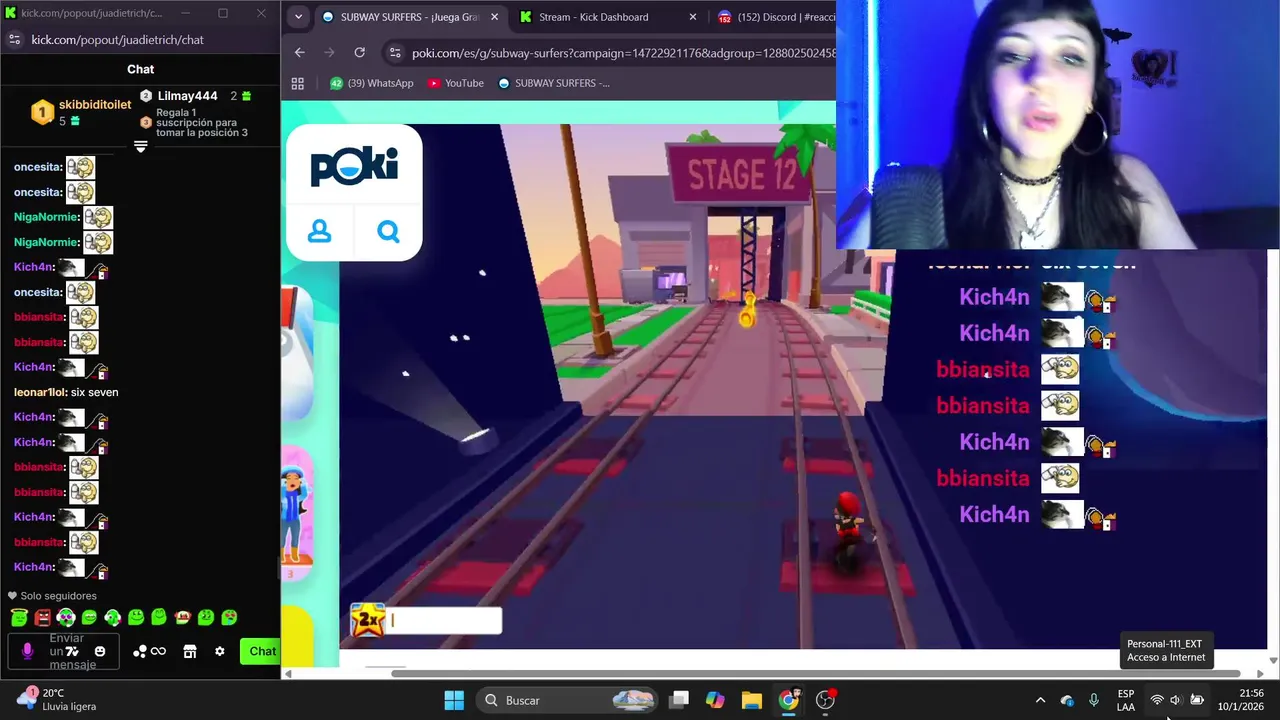Click the purple microphone icon in chat input

[x=27, y=651]
